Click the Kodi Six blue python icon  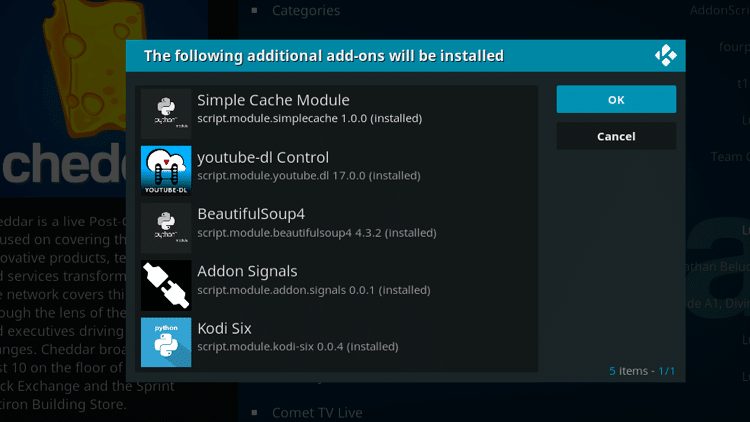coord(166,342)
